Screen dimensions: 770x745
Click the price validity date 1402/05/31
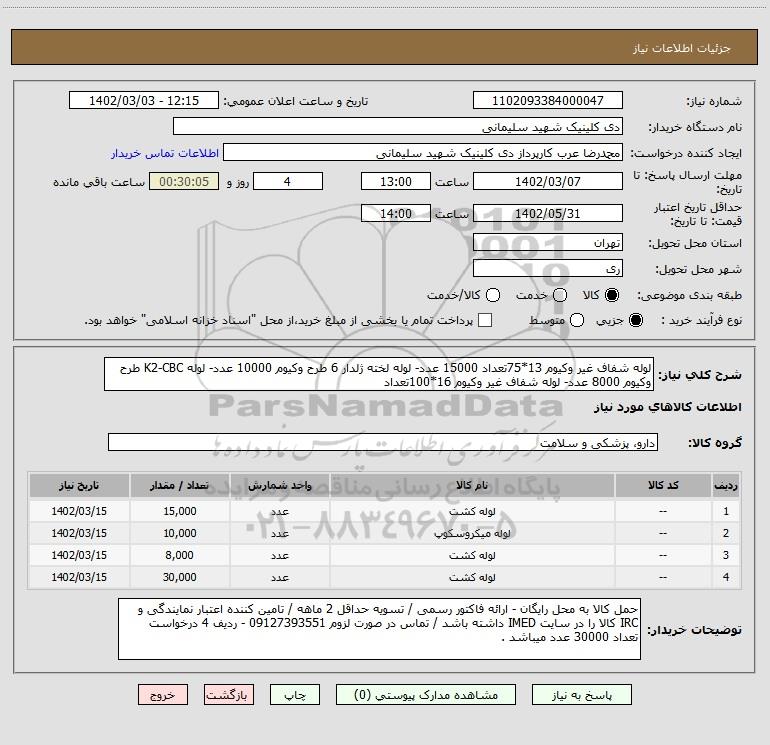point(548,213)
